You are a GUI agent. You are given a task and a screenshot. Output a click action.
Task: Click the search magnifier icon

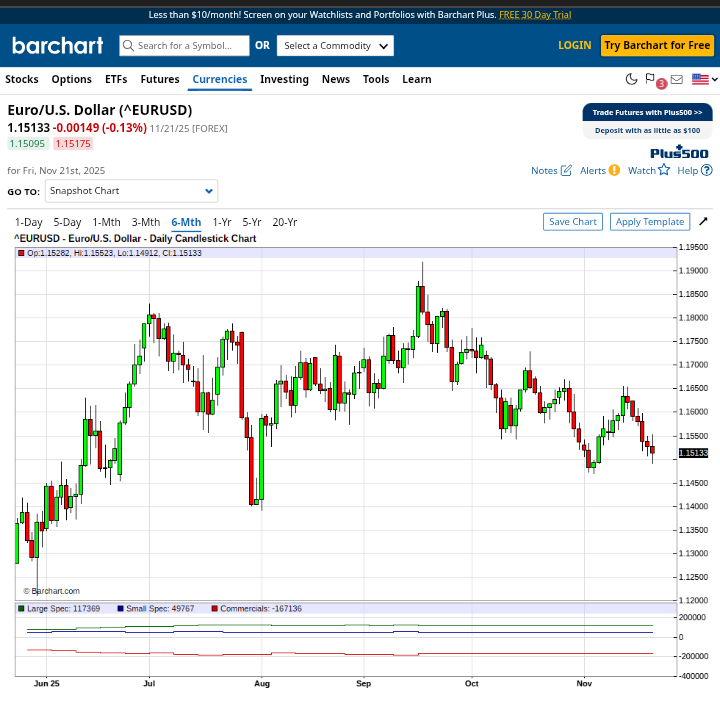click(129, 45)
